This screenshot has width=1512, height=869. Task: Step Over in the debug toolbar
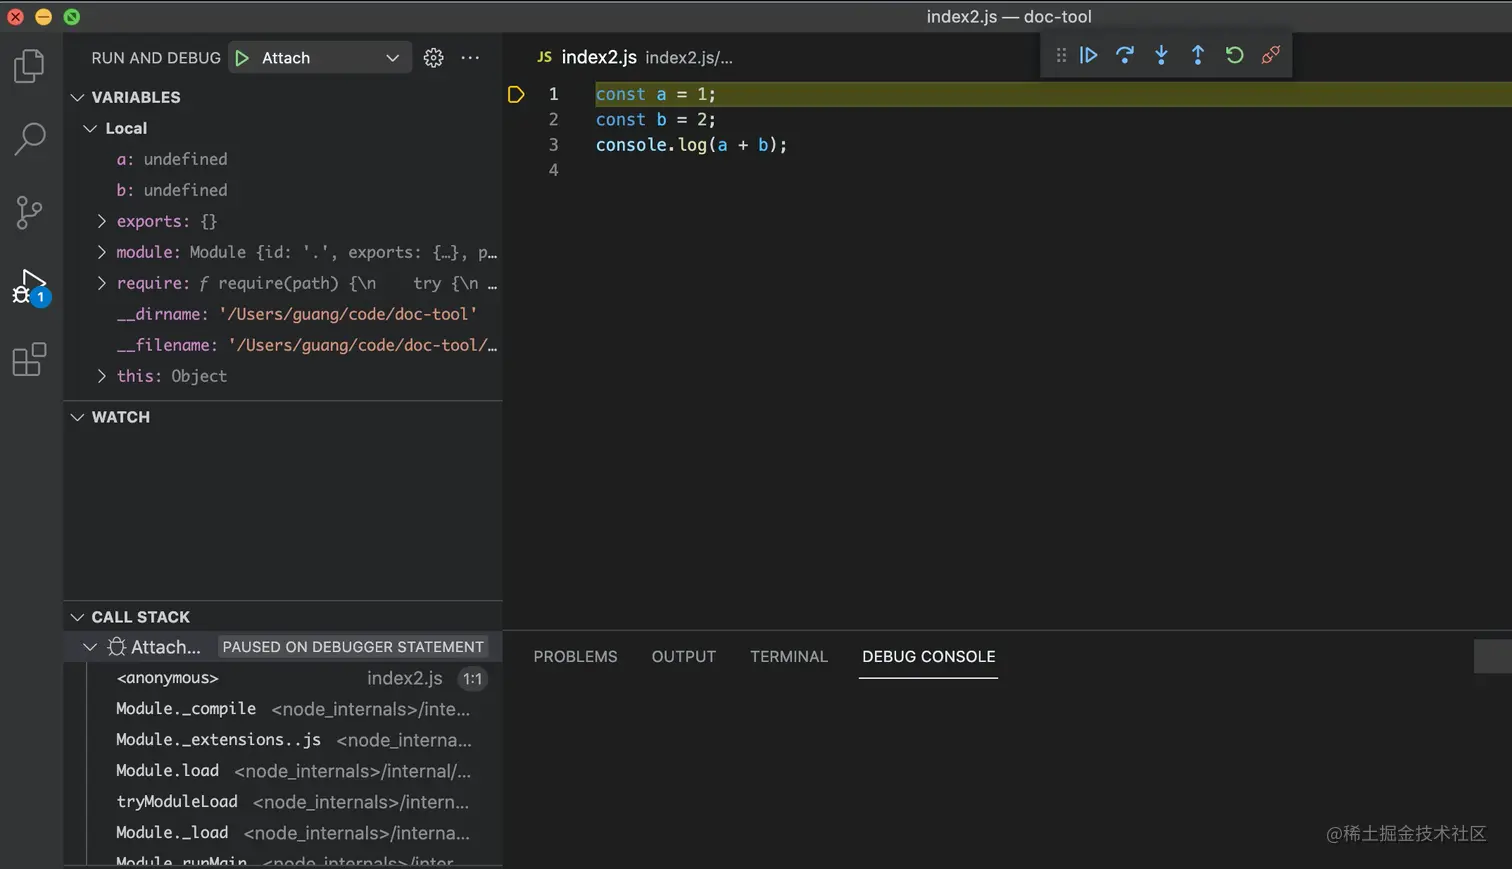point(1125,55)
